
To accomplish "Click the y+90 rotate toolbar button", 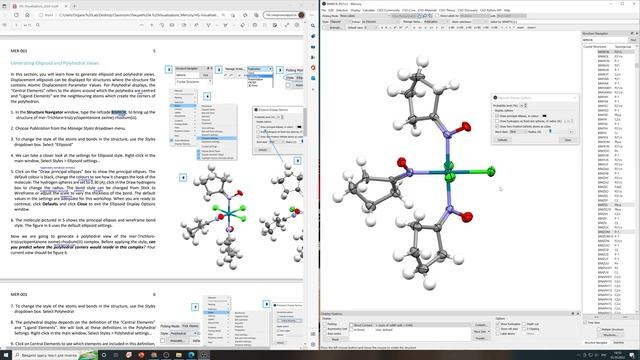I will coord(477,27).
